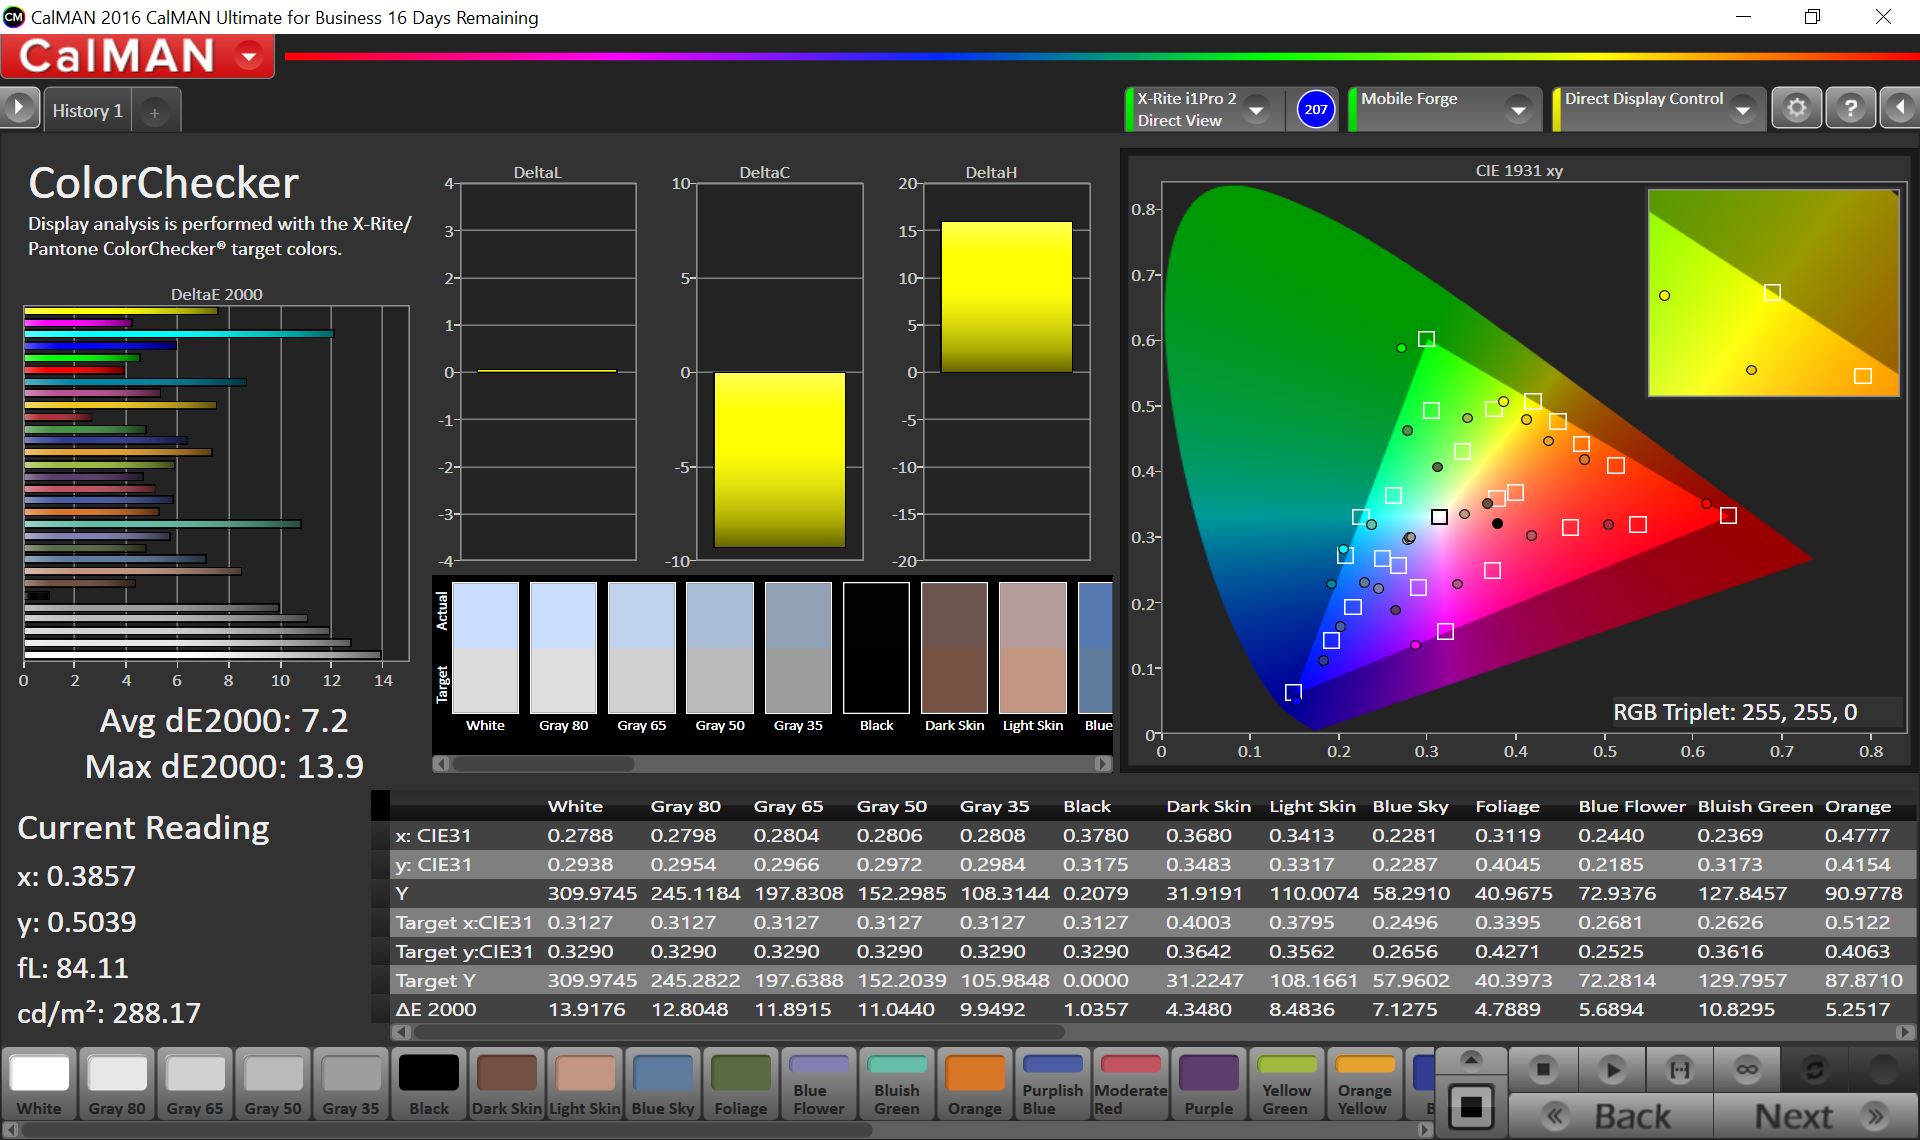
Task: Click the blue 207 meter indicator
Action: [x=1315, y=109]
